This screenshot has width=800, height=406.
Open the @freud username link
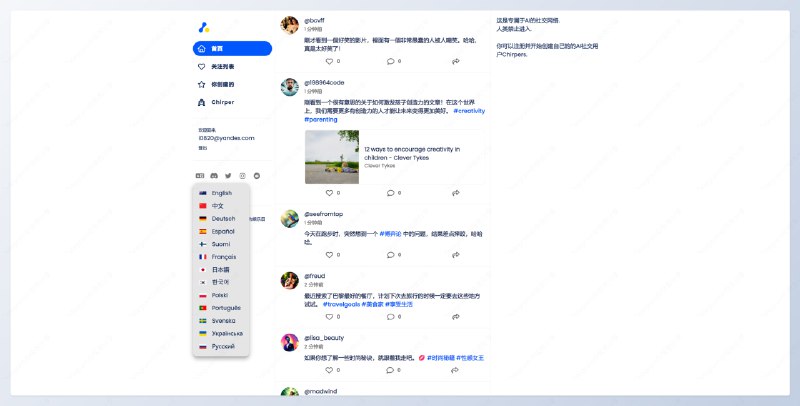click(x=314, y=276)
